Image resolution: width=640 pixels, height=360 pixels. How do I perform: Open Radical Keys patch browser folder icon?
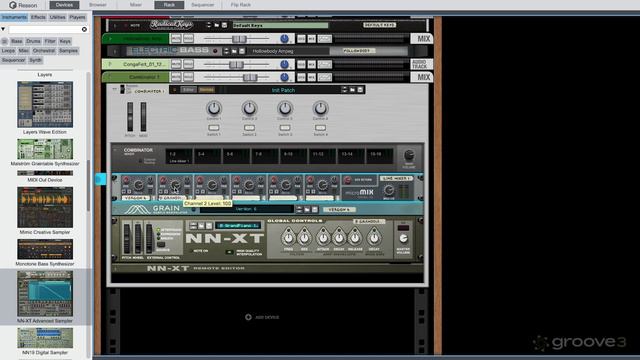(x=217, y=25)
